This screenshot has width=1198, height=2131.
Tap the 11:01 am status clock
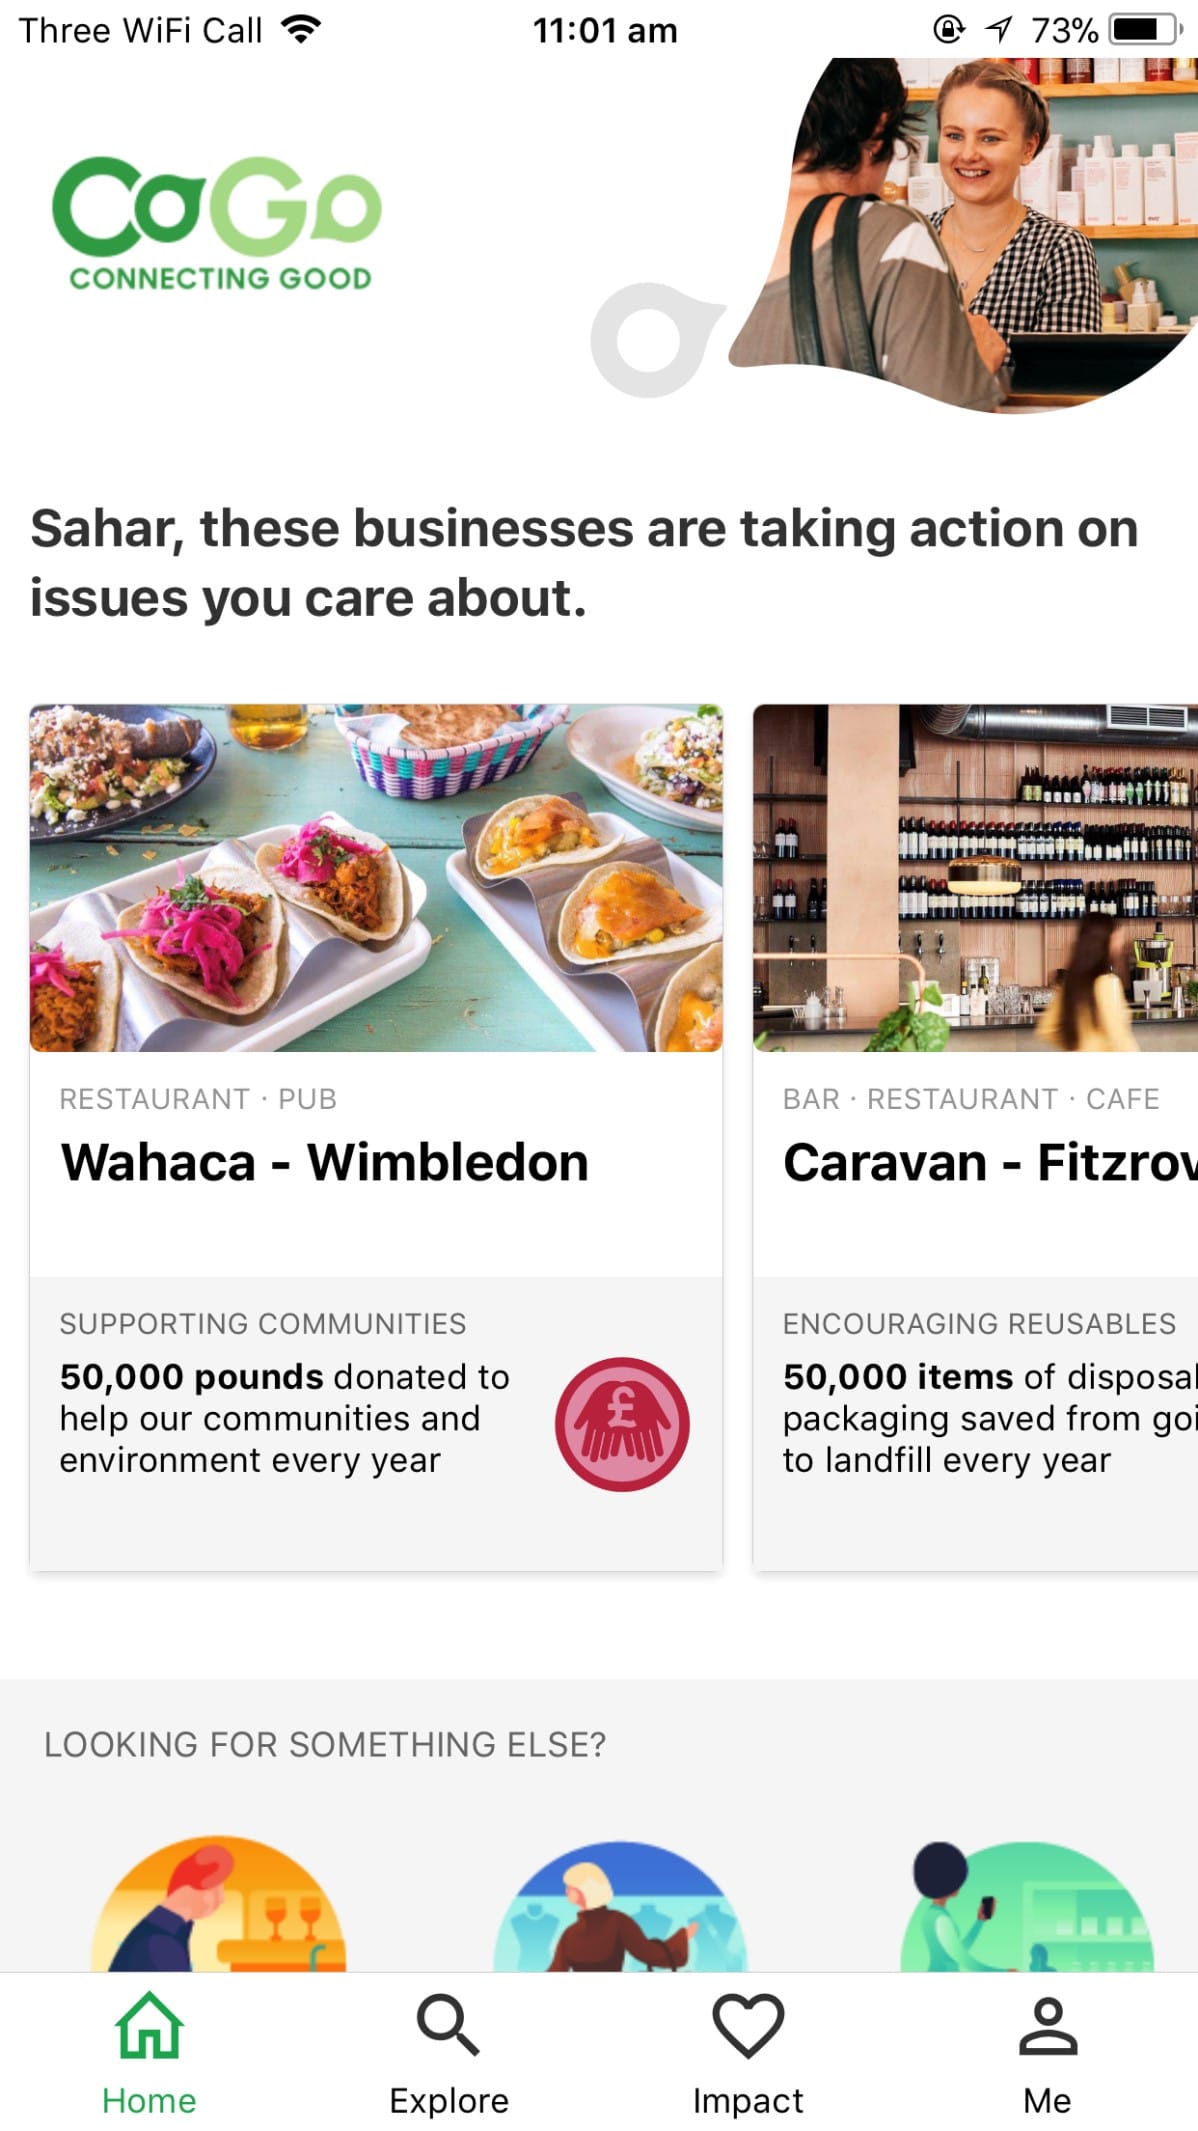click(x=605, y=30)
